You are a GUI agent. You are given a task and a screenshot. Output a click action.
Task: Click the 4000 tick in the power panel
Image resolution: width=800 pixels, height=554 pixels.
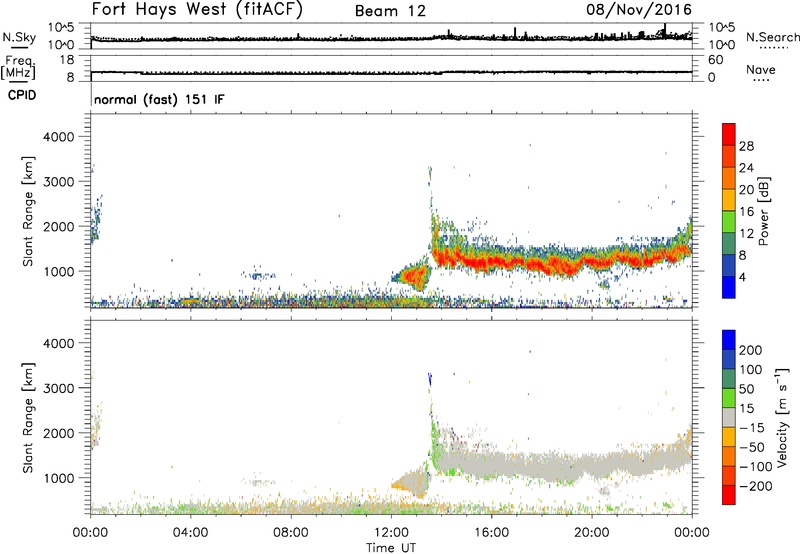click(x=58, y=137)
